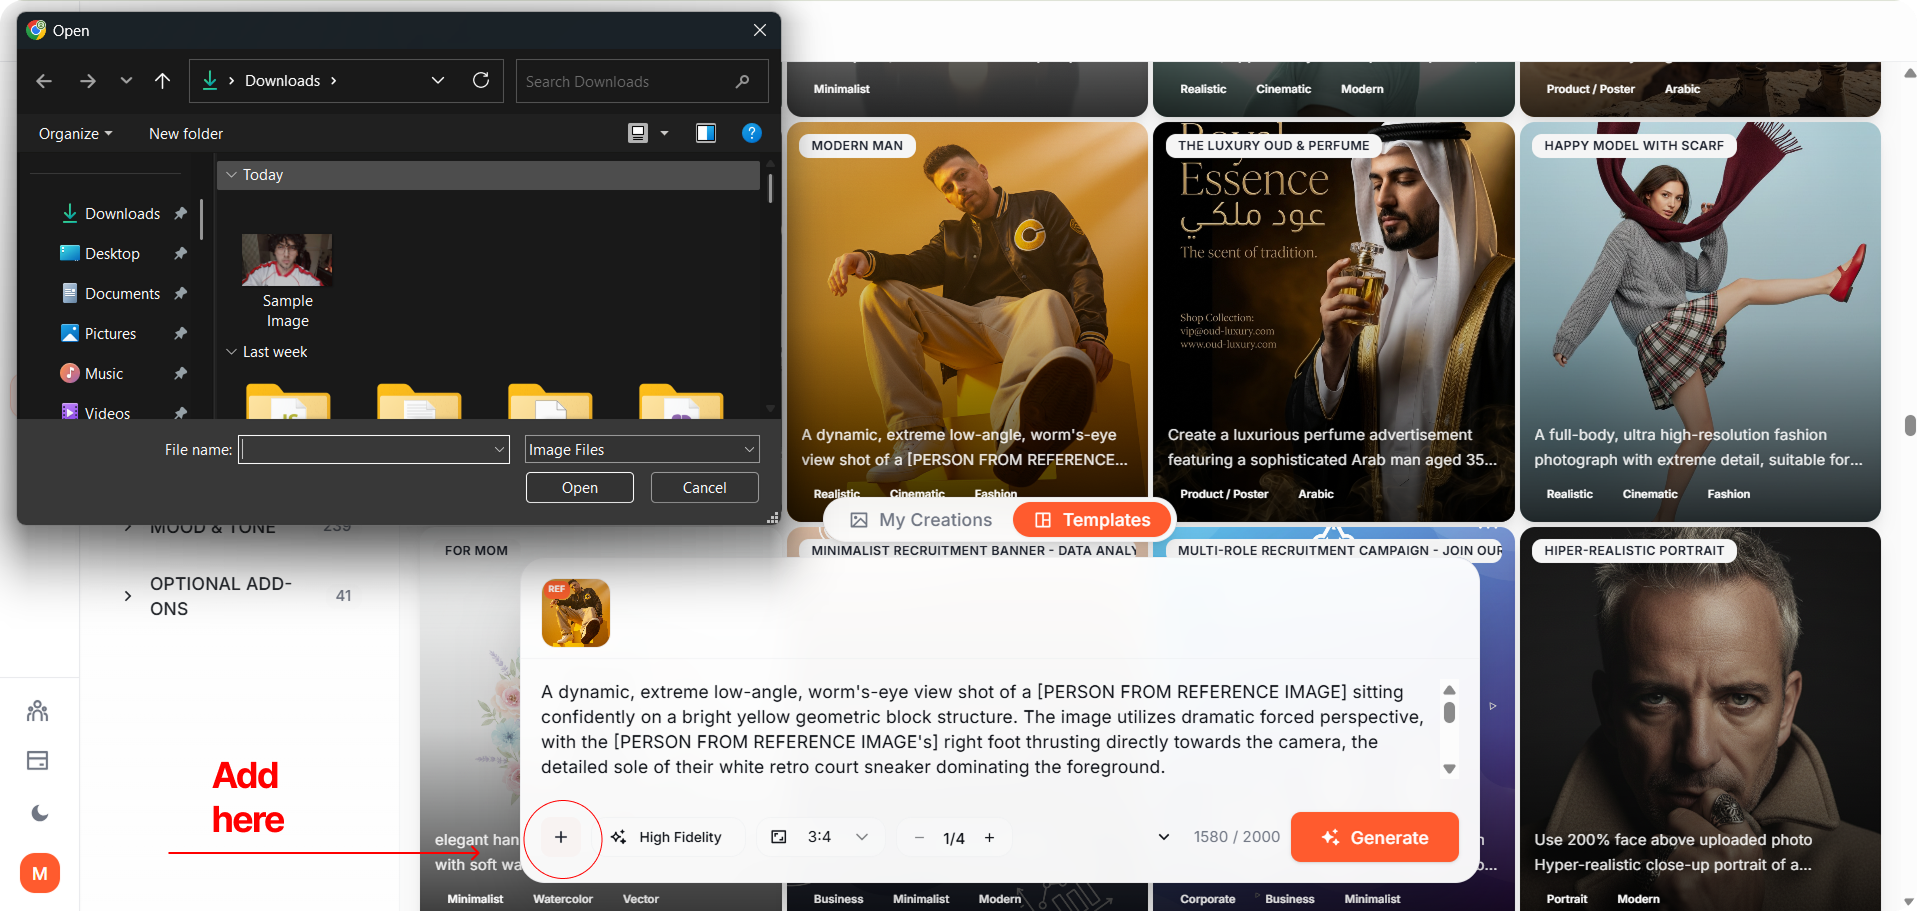Increase image count with plus
1917x911 pixels.
990,838
